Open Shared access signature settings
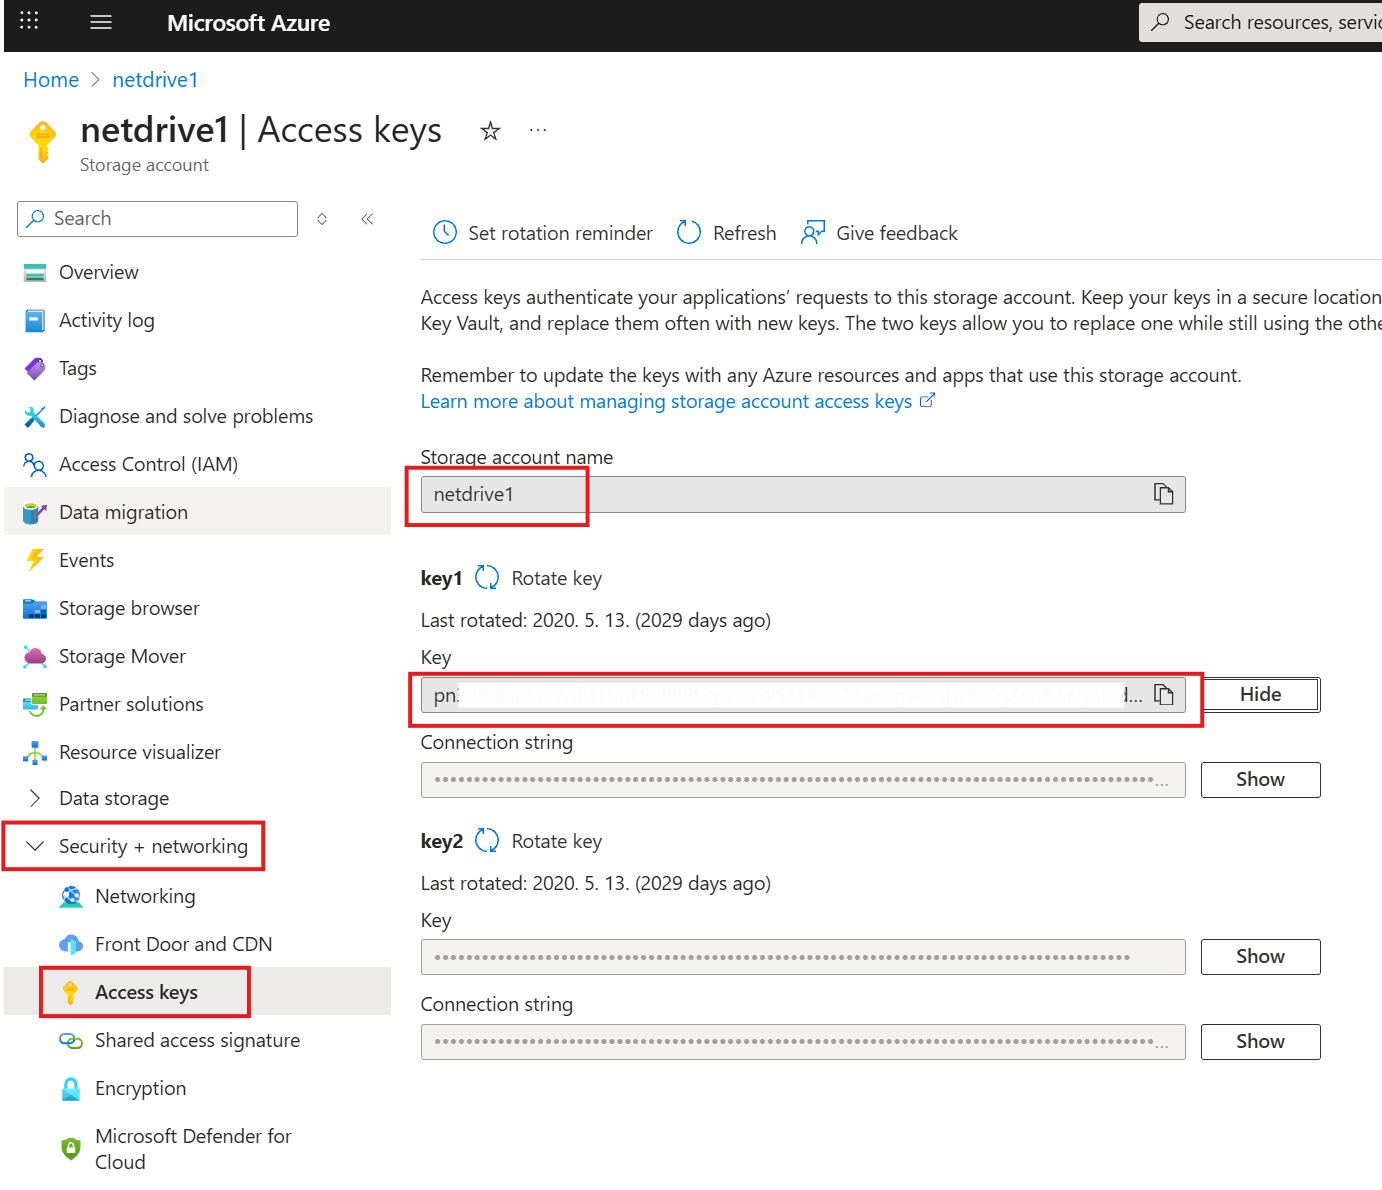 click(196, 1040)
